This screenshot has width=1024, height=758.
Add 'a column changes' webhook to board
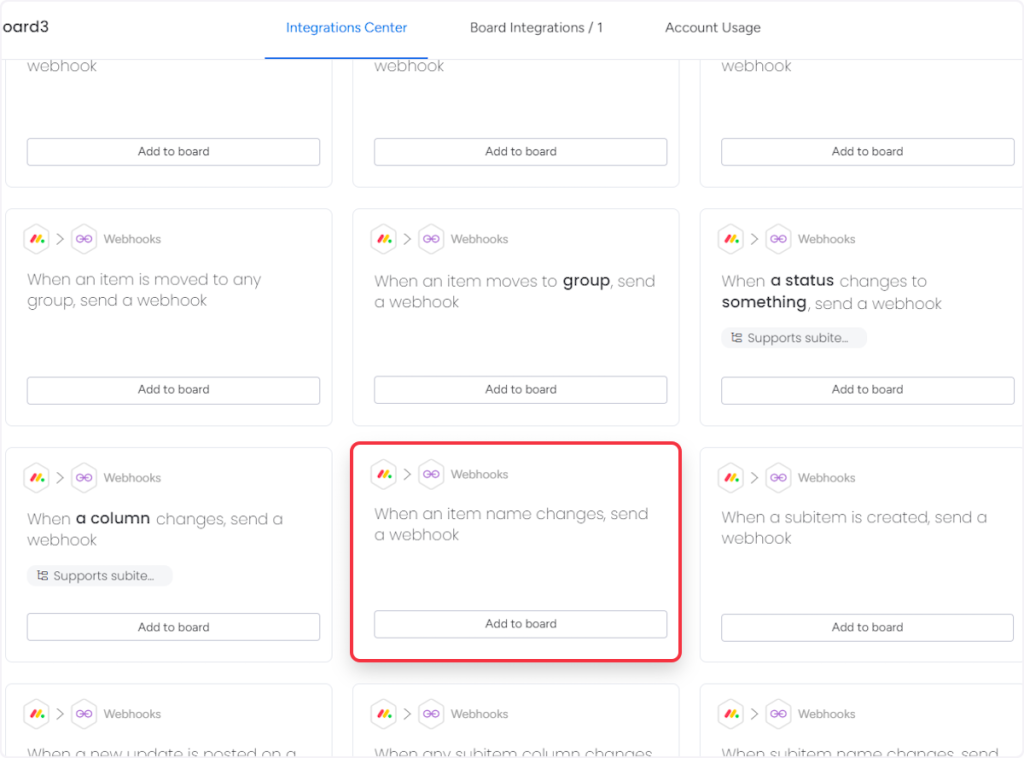click(173, 627)
